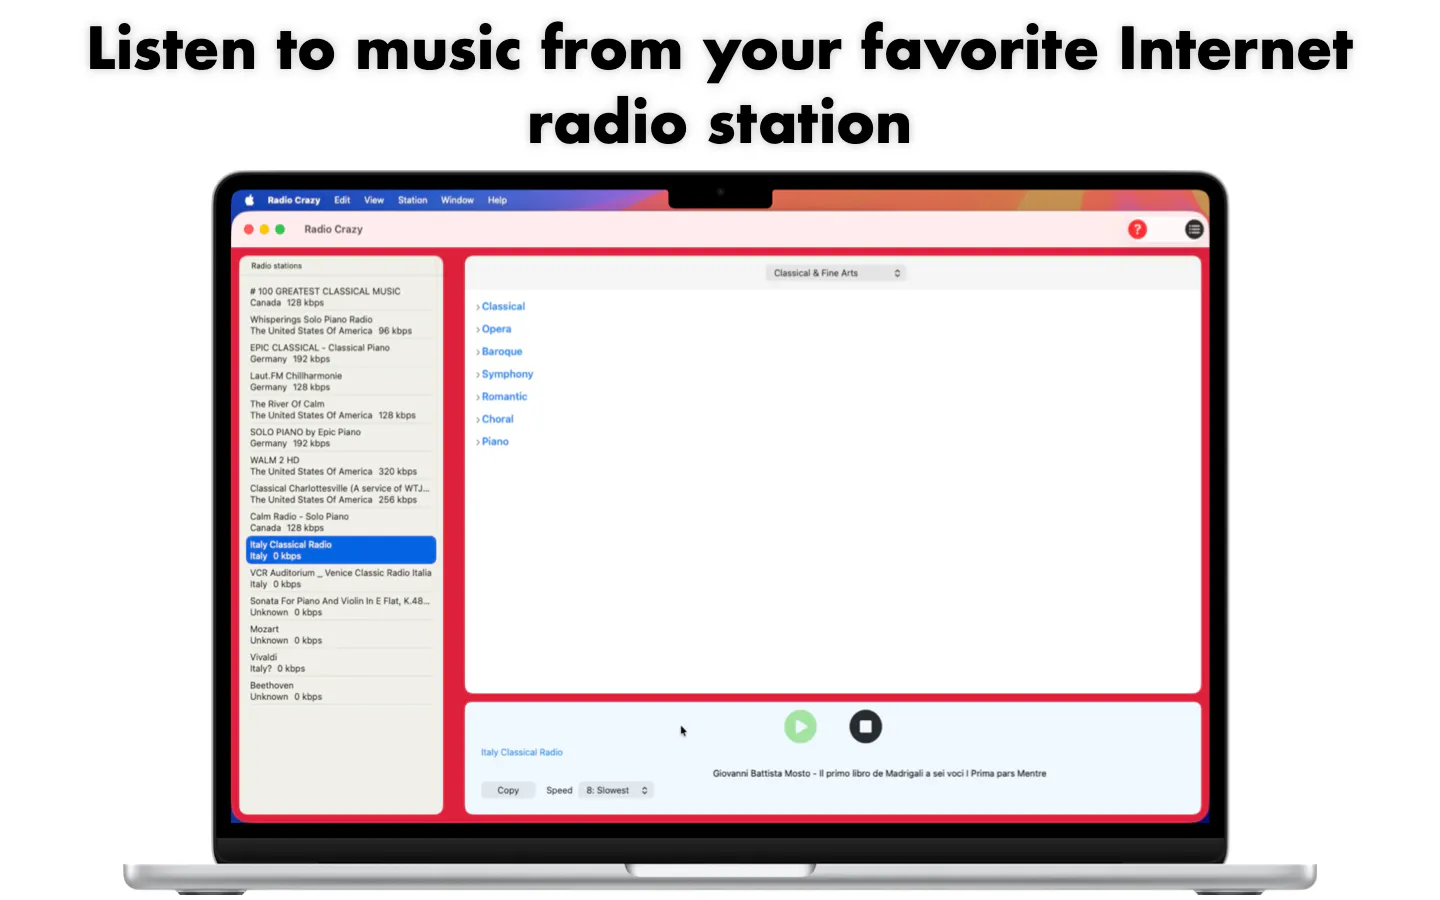Select the Mozart station
Screen dimensions: 1440x900
point(341,634)
